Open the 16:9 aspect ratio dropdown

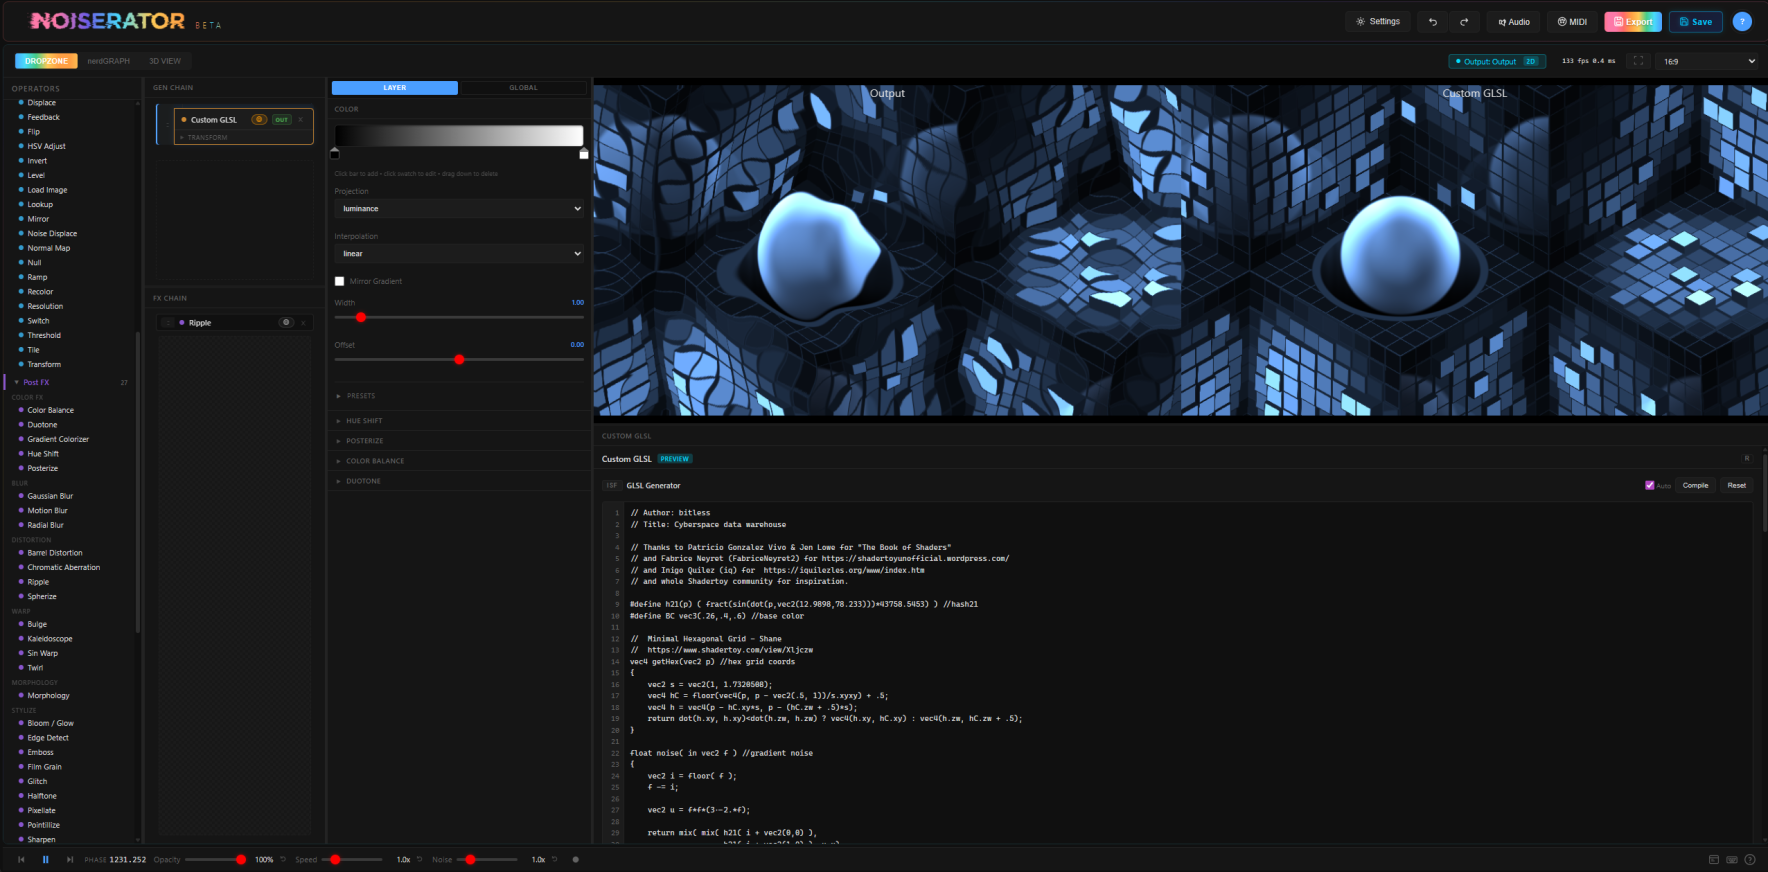[x=1707, y=61]
